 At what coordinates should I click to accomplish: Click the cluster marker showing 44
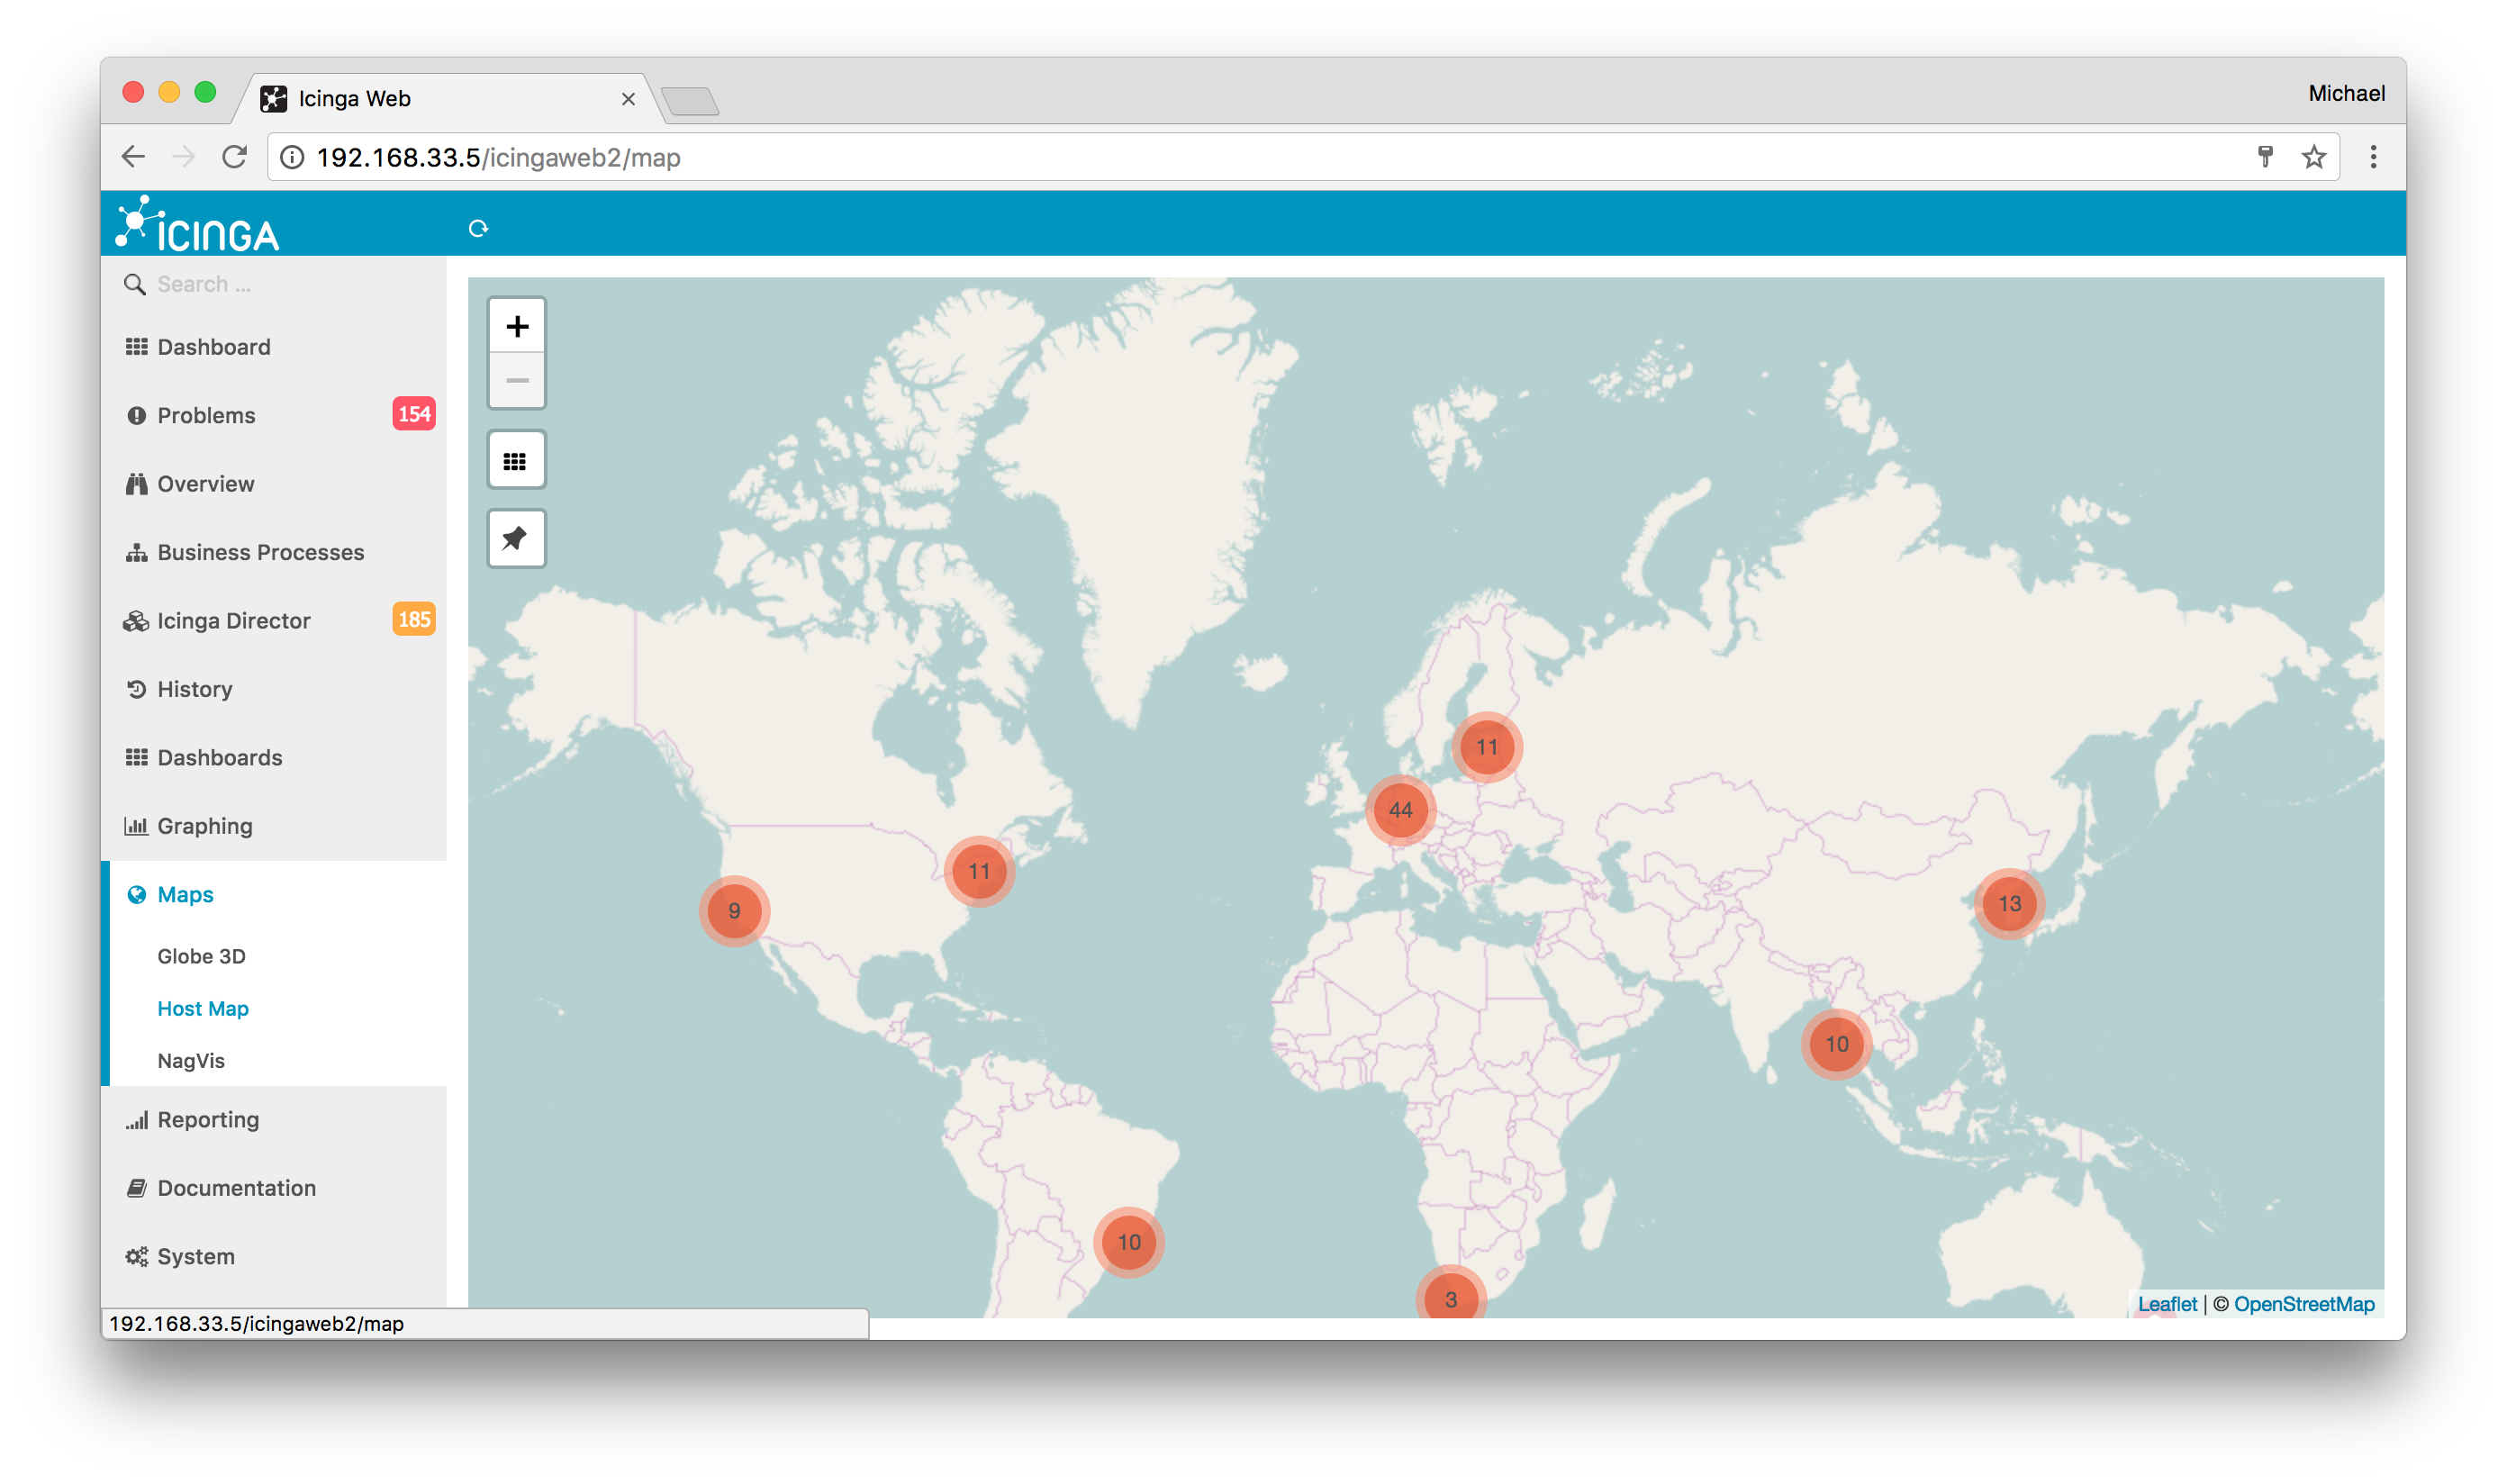(1400, 810)
